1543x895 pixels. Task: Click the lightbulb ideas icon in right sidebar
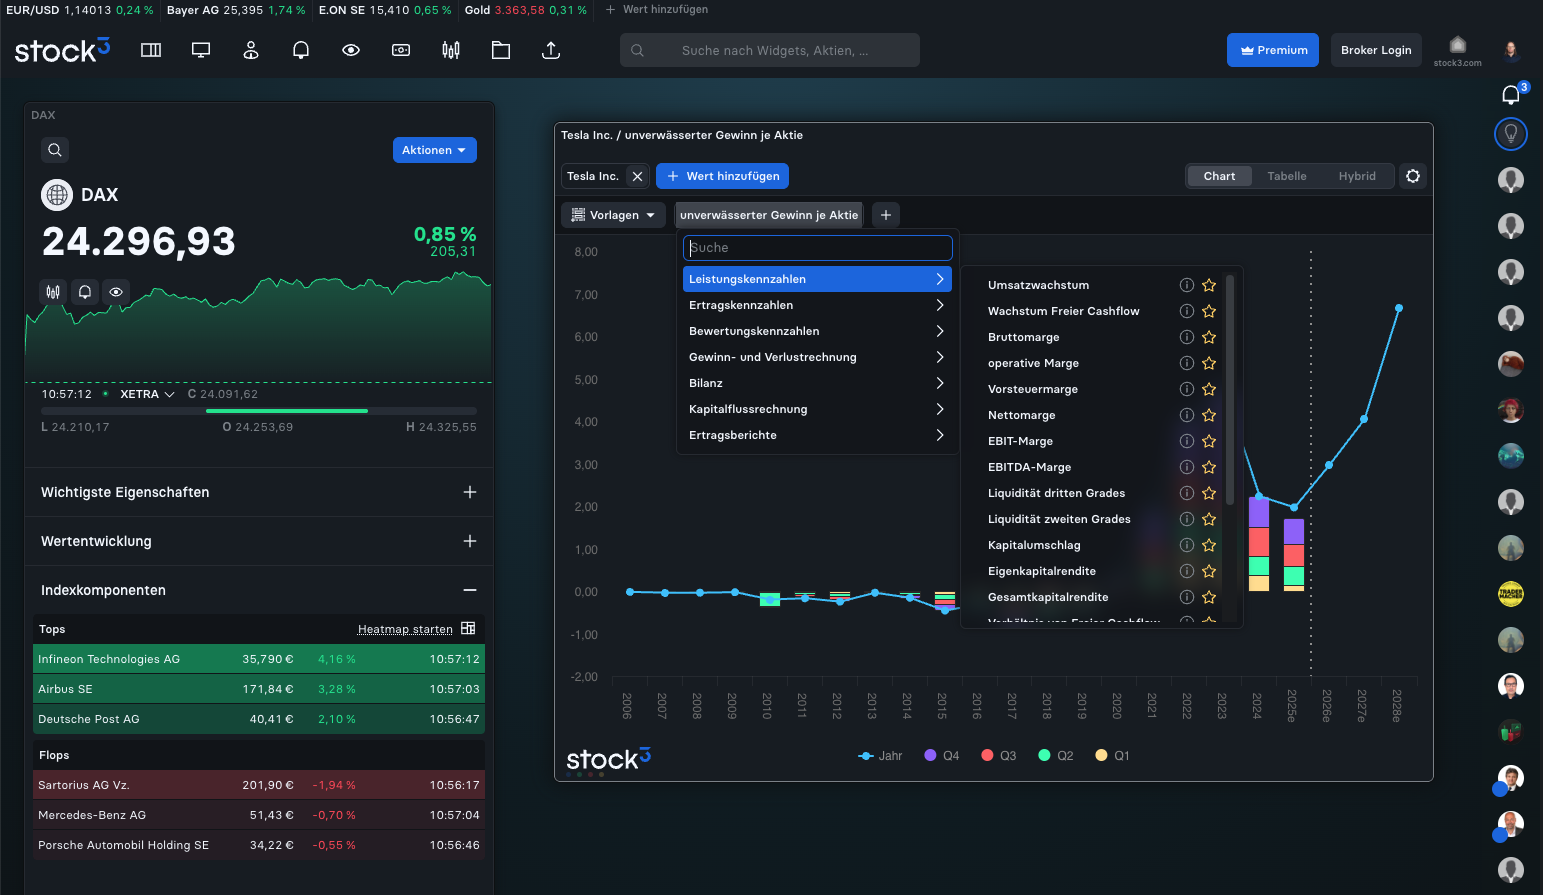[x=1511, y=133]
